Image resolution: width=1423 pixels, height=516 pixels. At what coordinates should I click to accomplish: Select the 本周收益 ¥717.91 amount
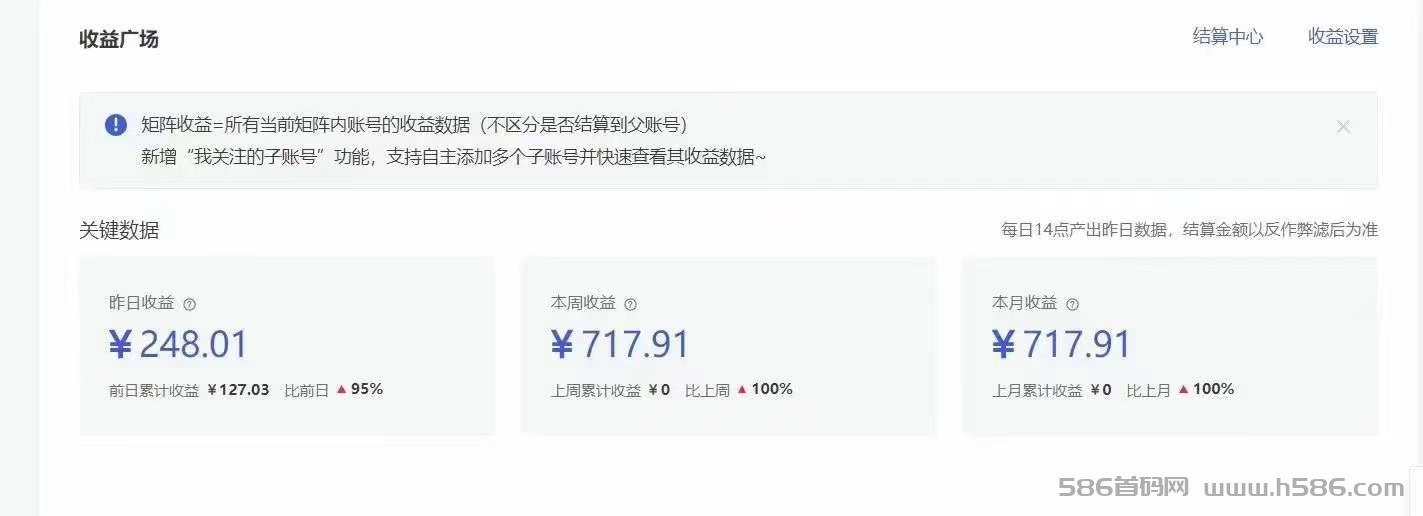[620, 344]
